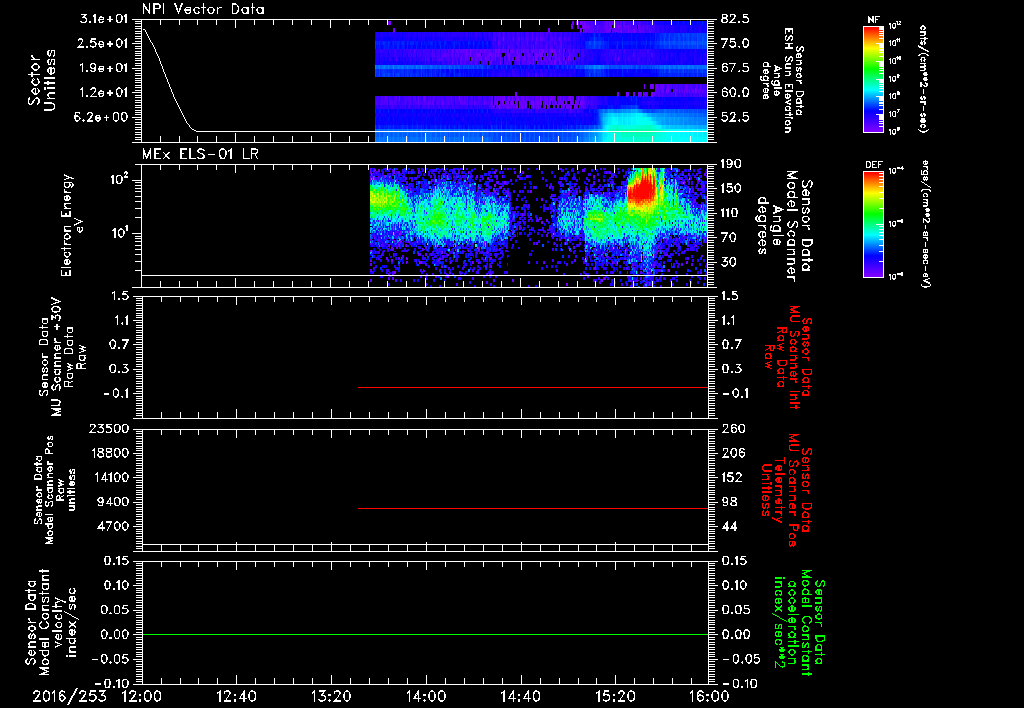1024x708 pixels.
Task: Click the 44 telemetry position tick value
Action: pos(729,526)
